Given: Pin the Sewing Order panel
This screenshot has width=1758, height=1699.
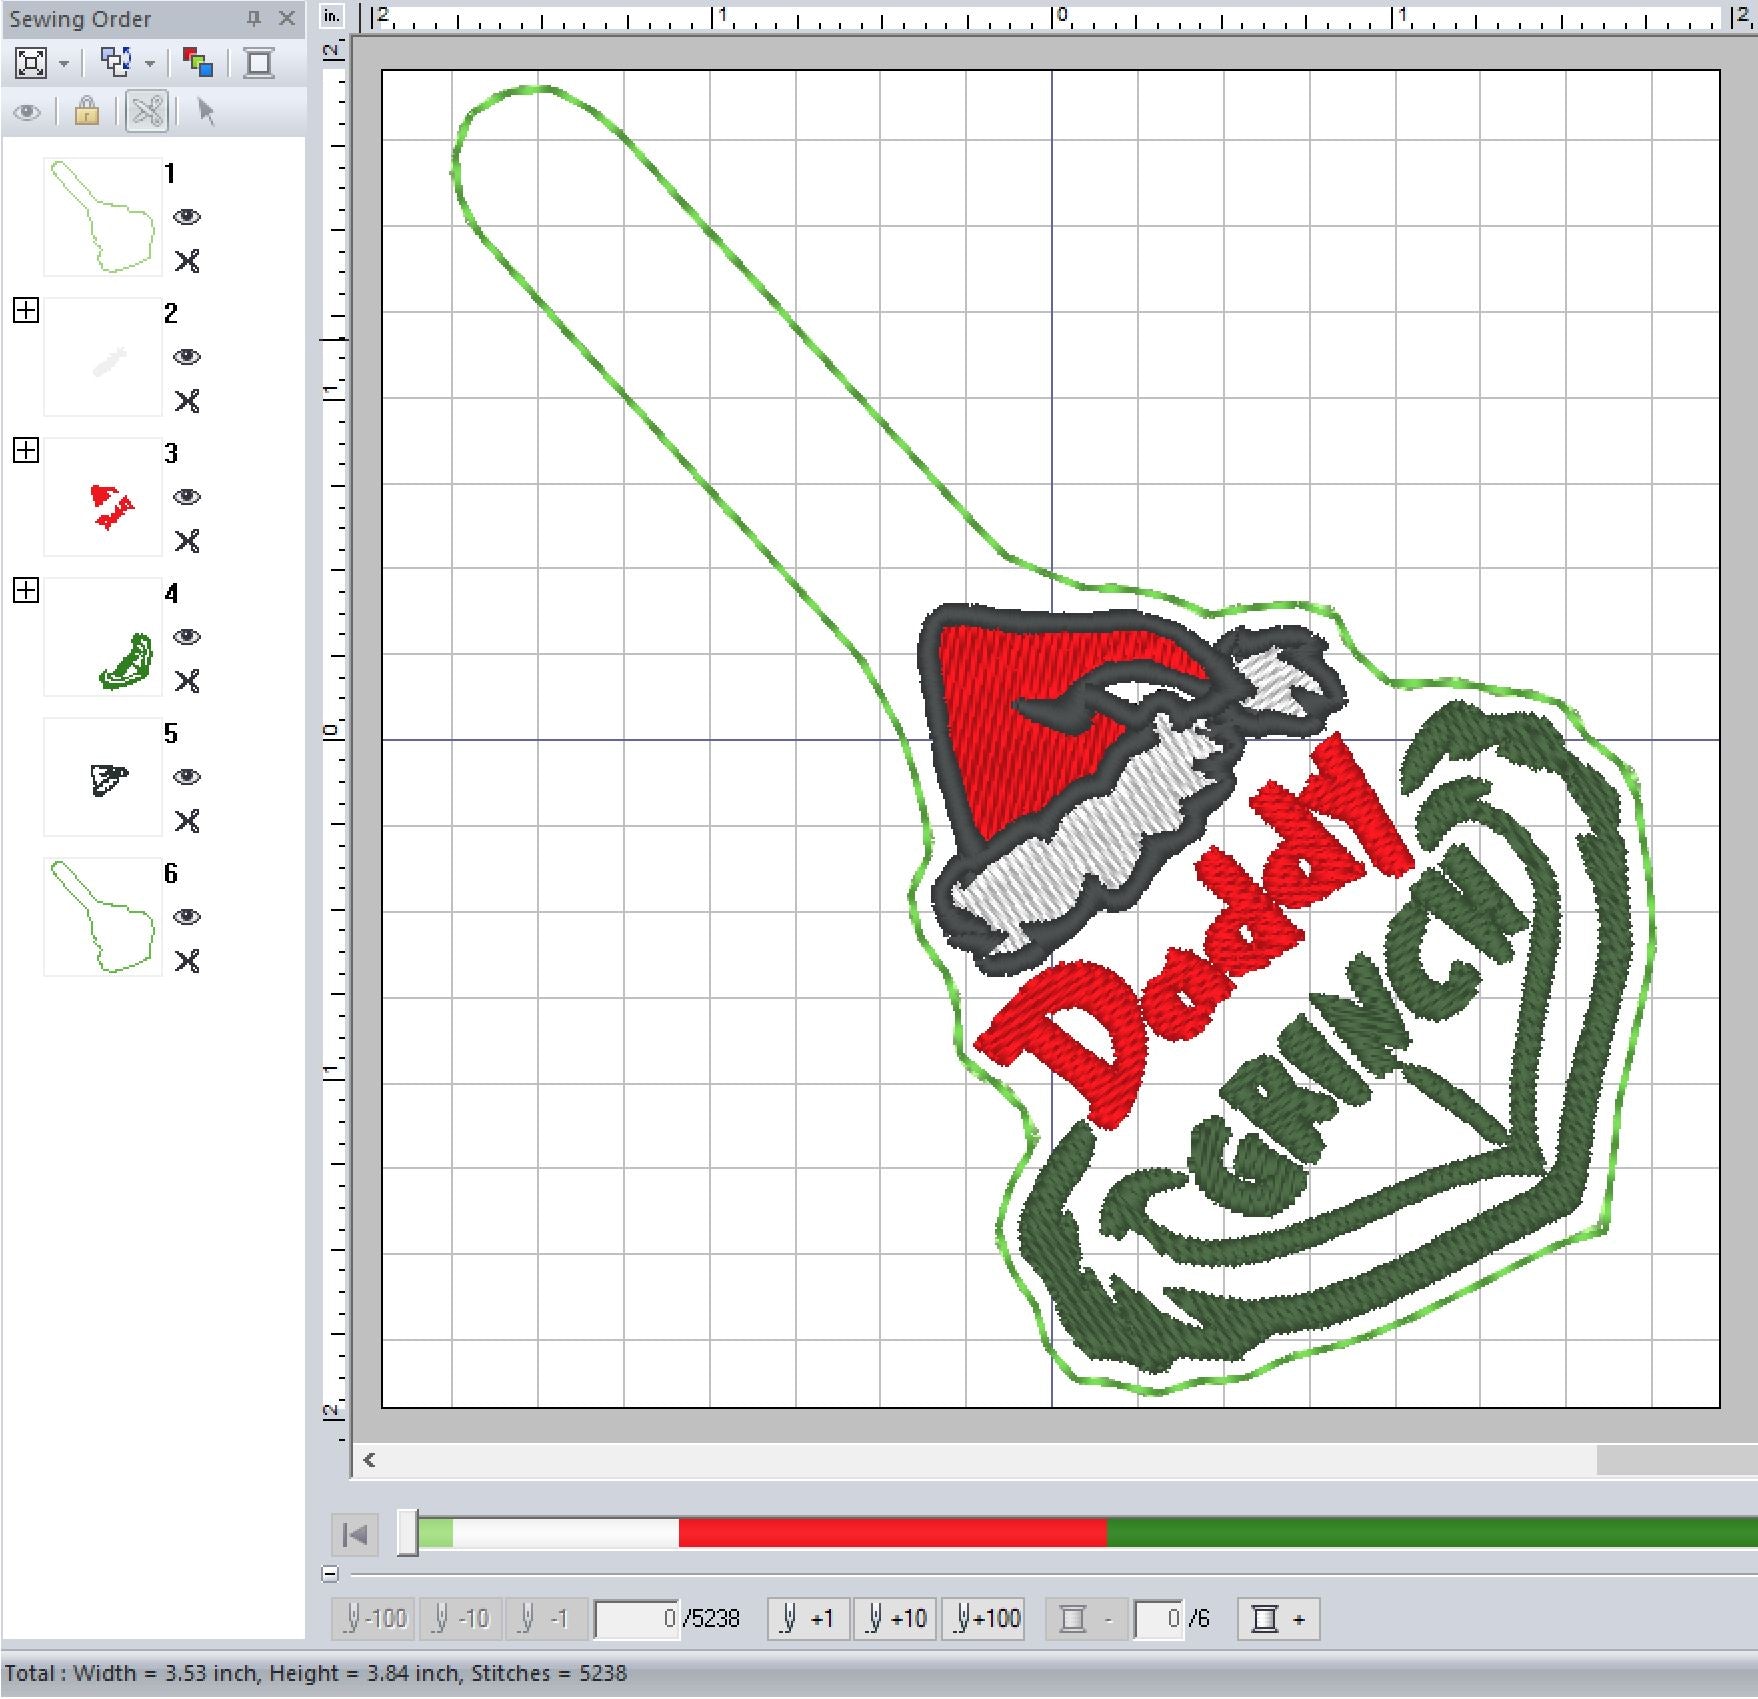Looking at the screenshot, I should pyautogui.click(x=254, y=18).
